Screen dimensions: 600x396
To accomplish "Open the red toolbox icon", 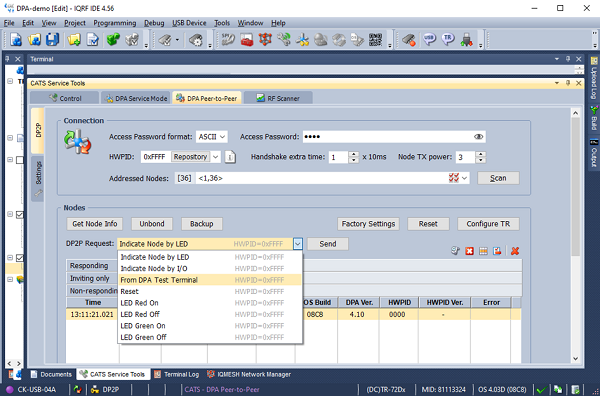I will click(x=247, y=39).
